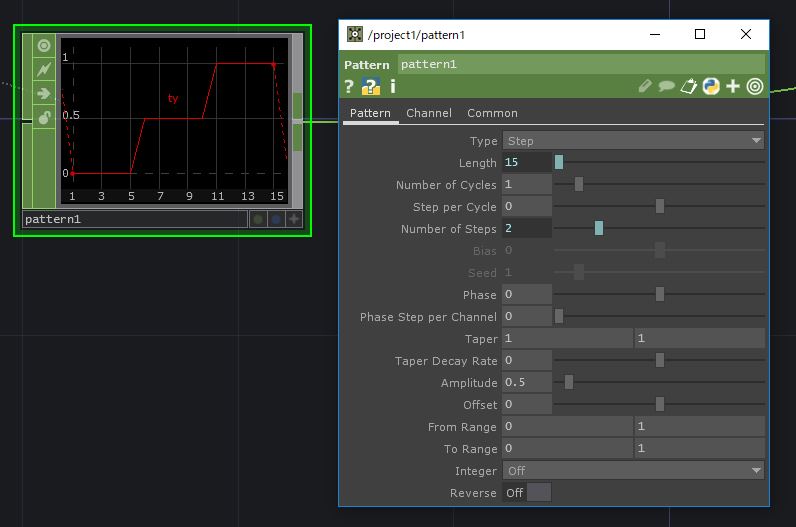
Task: Click the bypass flag on pattern1 node
Action: [44, 69]
